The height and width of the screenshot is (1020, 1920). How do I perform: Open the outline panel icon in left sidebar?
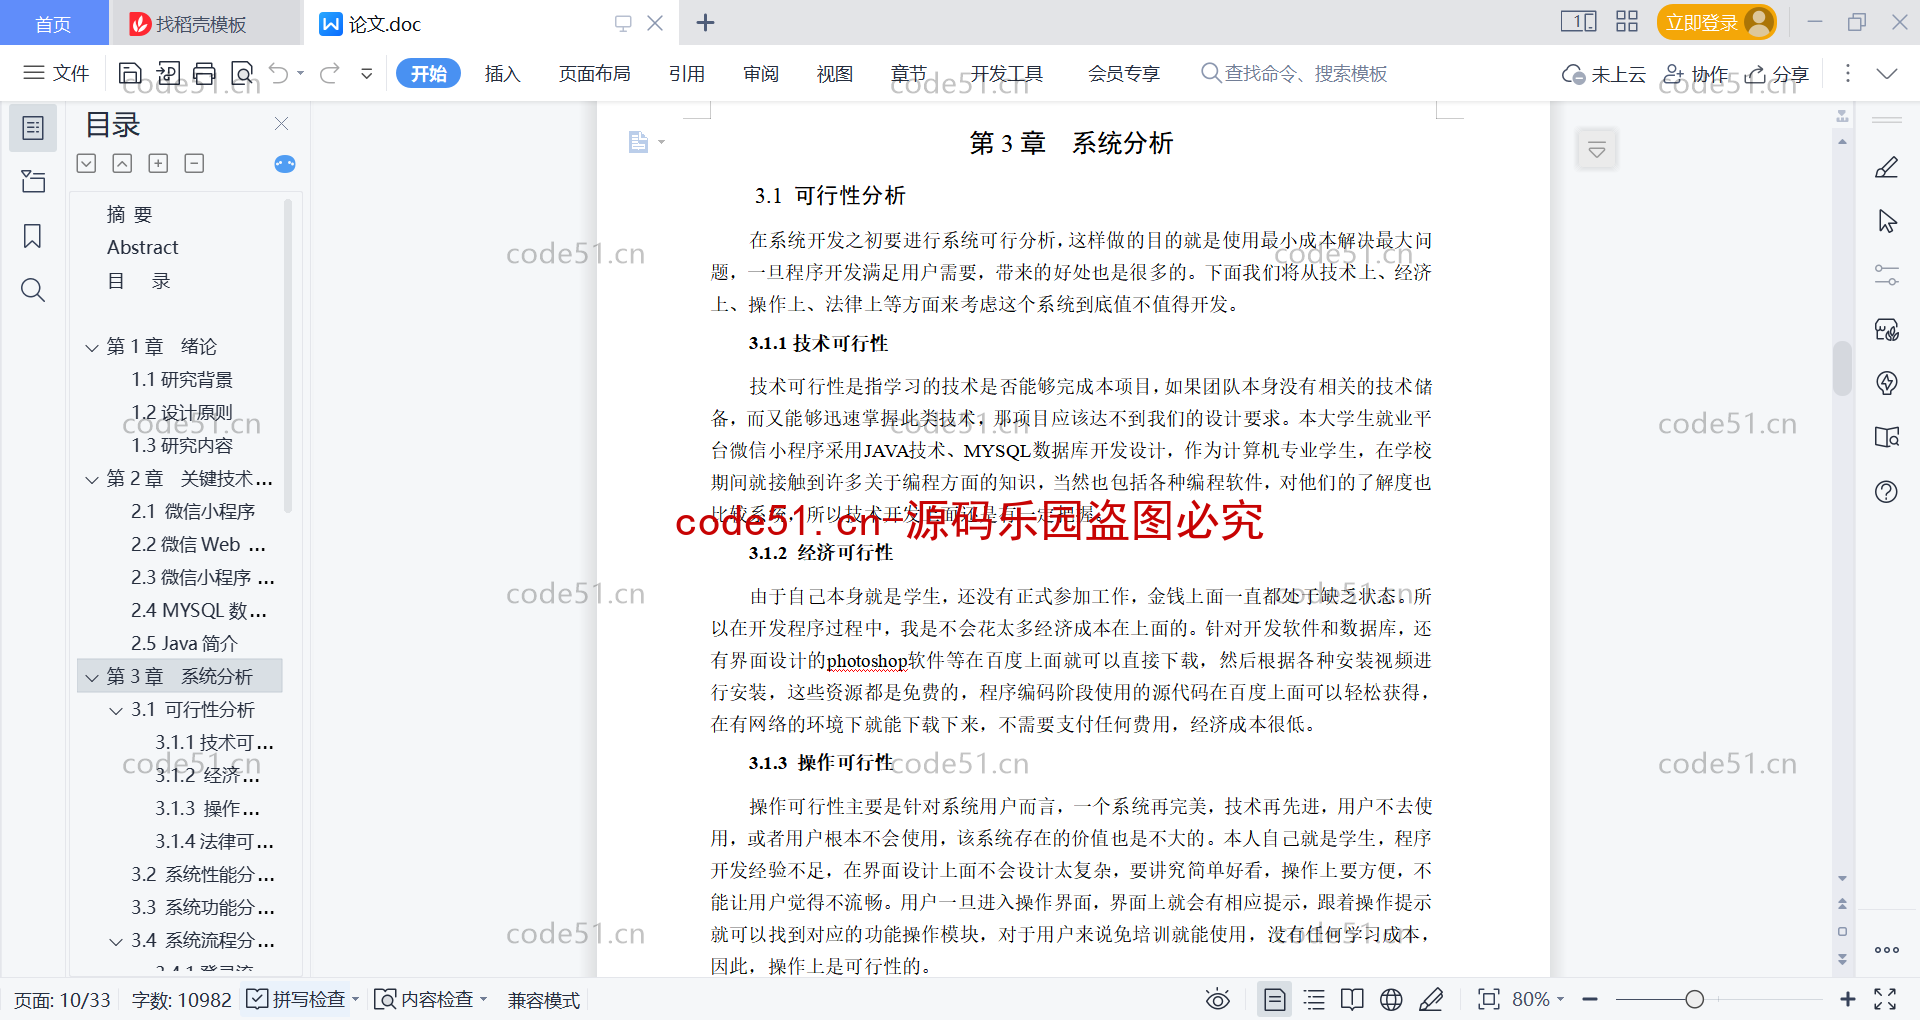pyautogui.click(x=33, y=128)
